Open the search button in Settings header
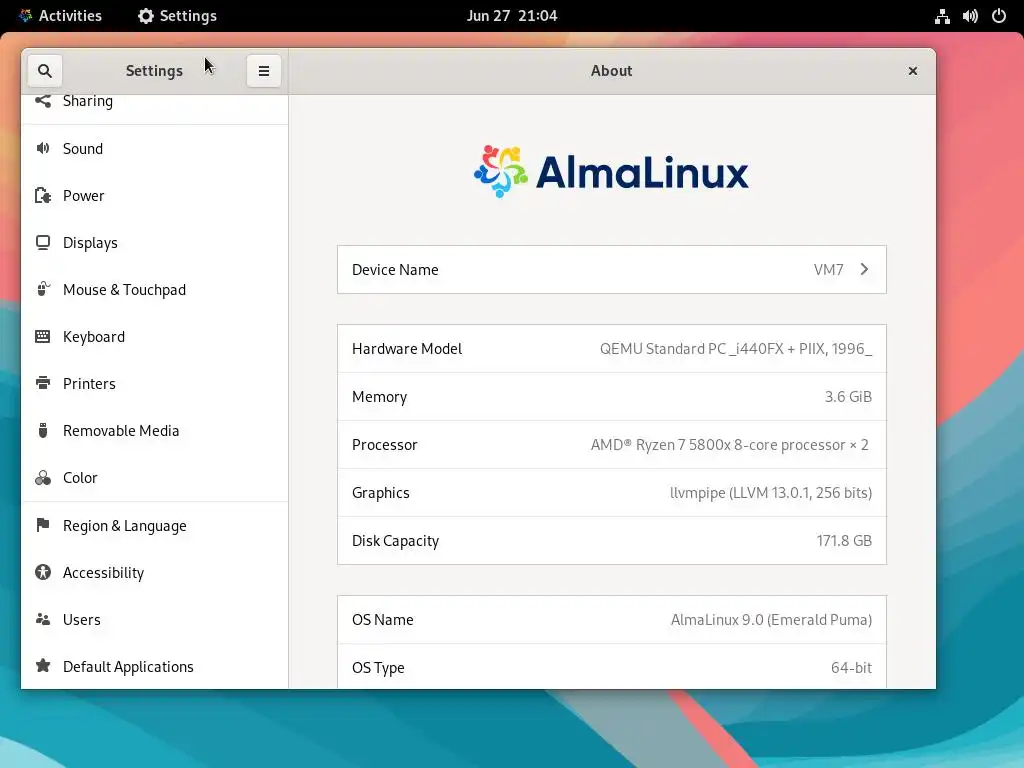This screenshot has height=768, width=1024. coord(44,71)
